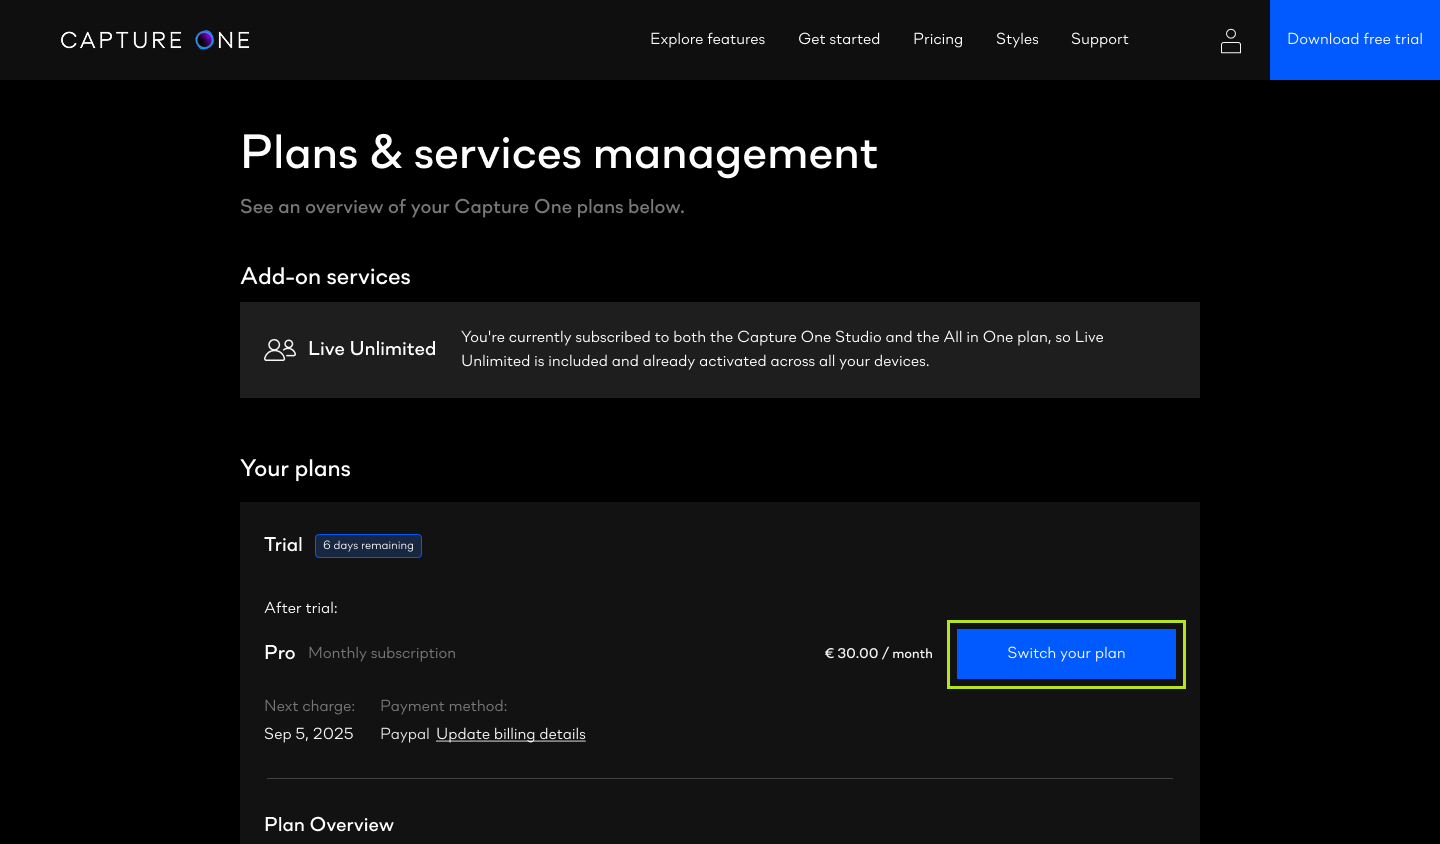Click the Capture One logo
The height and width of the screenshot is (844, 1440).
(x=155, y=40)
